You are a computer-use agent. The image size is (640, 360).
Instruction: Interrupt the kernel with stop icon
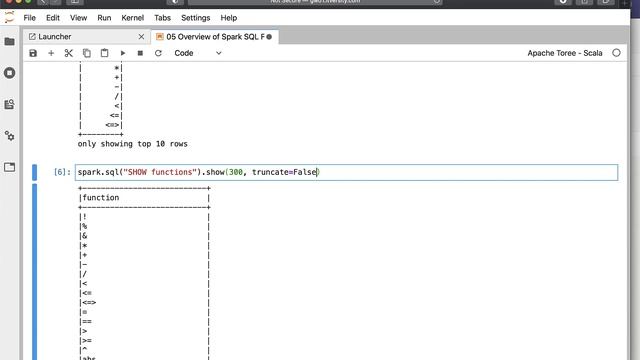click(140, 53)
